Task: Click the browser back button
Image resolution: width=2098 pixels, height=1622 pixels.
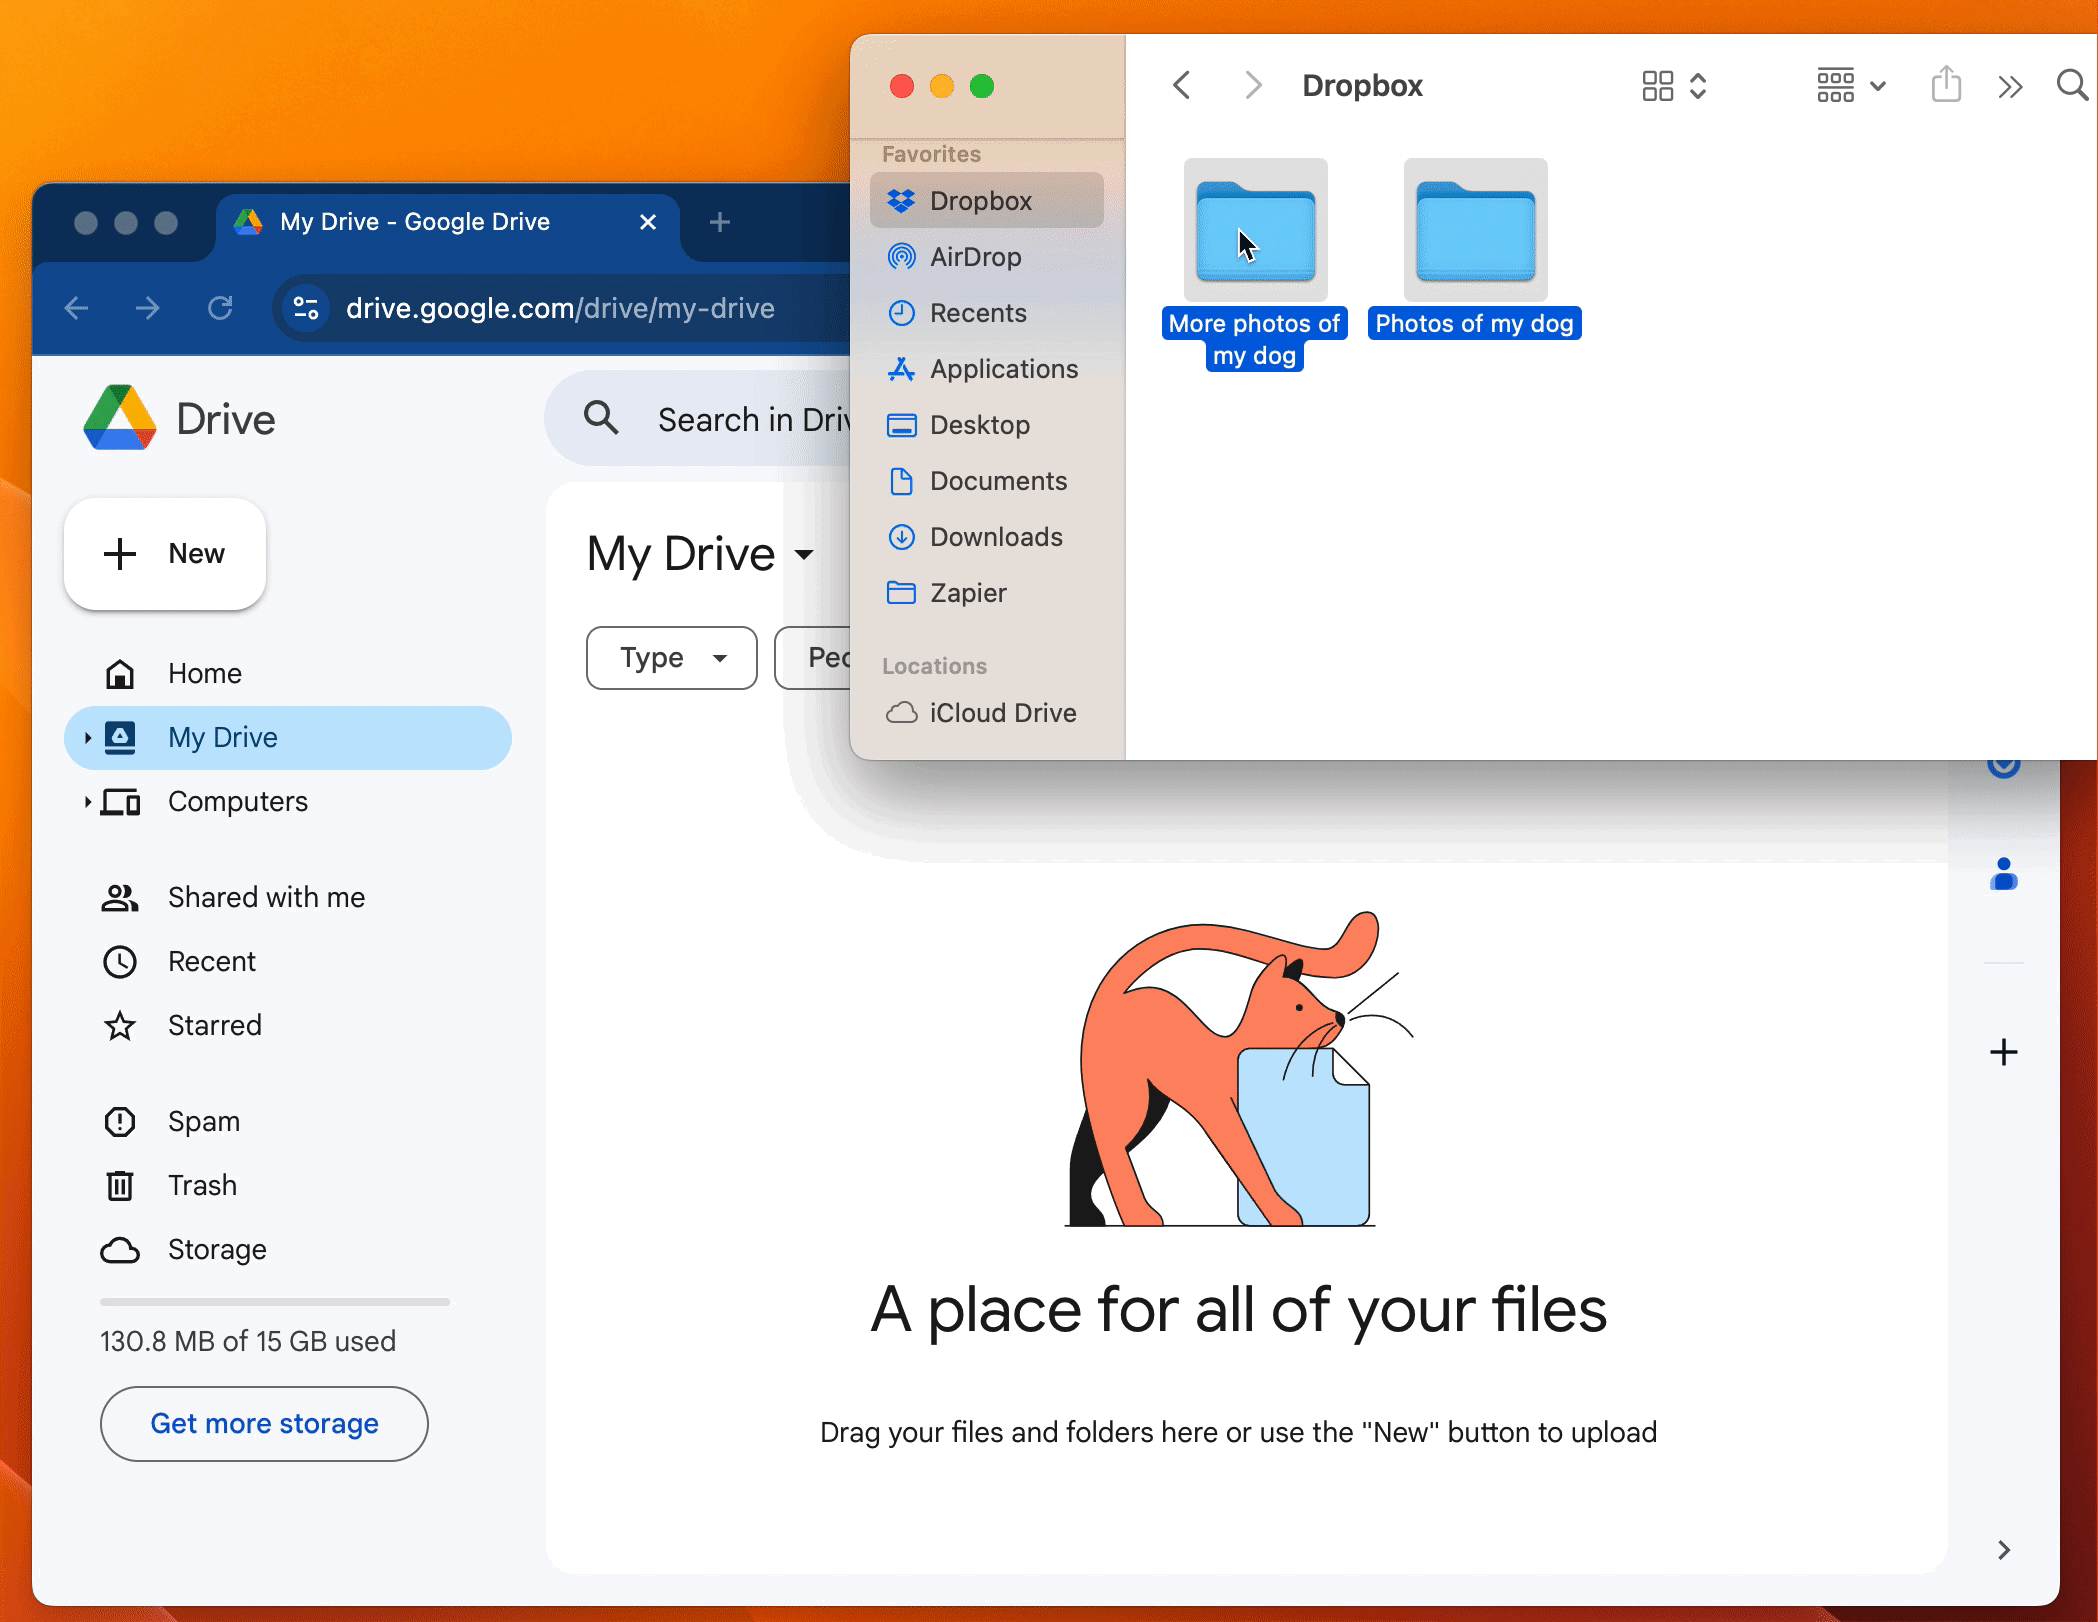Action: point(77,308)
